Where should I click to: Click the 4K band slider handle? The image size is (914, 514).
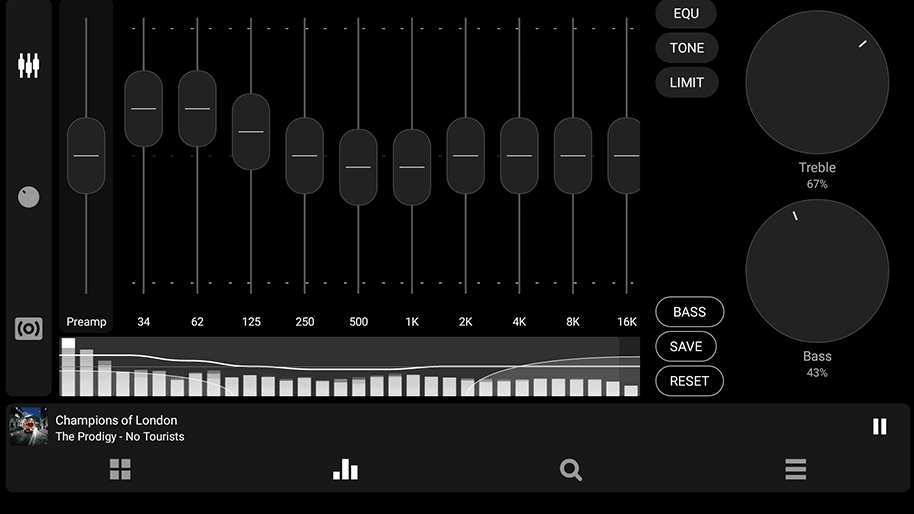point(519,156)
